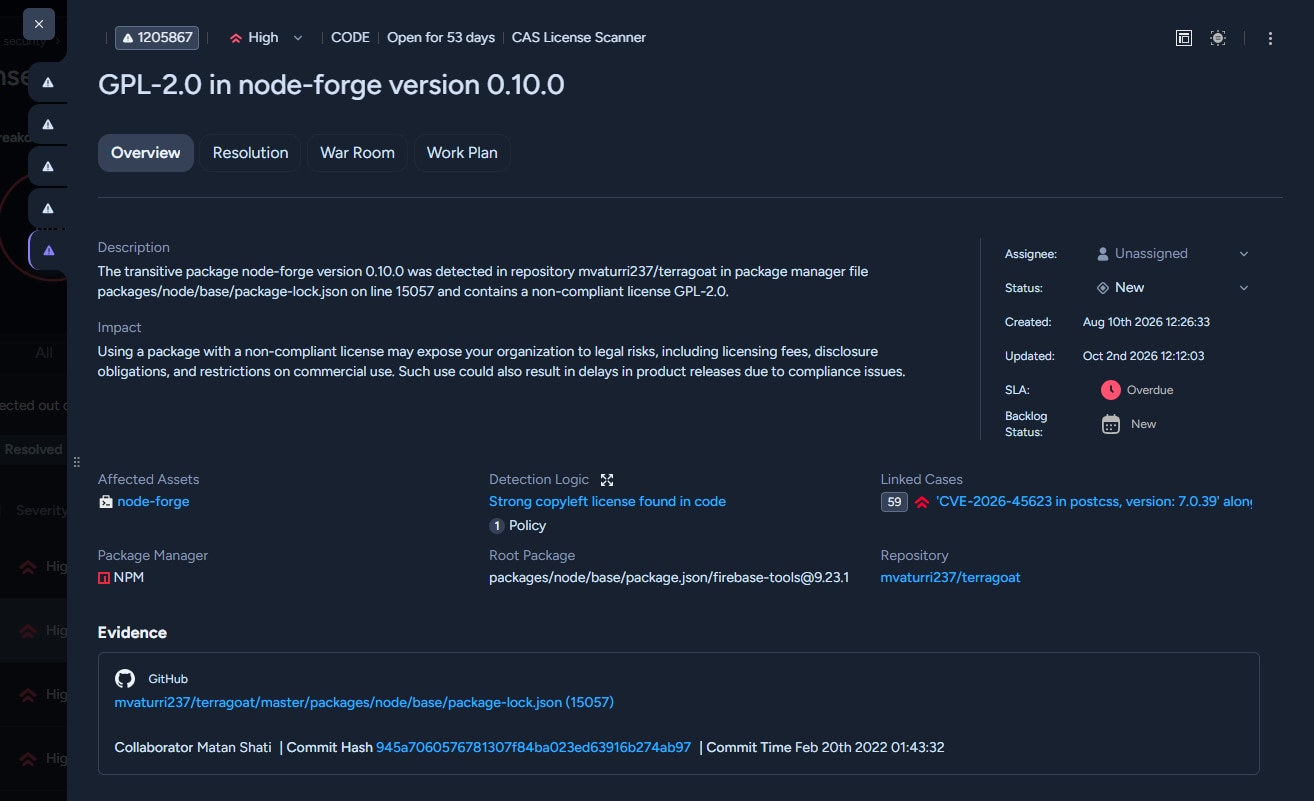Click the panel drag handle on left edge
The image size is (1314, 801).
(76, 462)
